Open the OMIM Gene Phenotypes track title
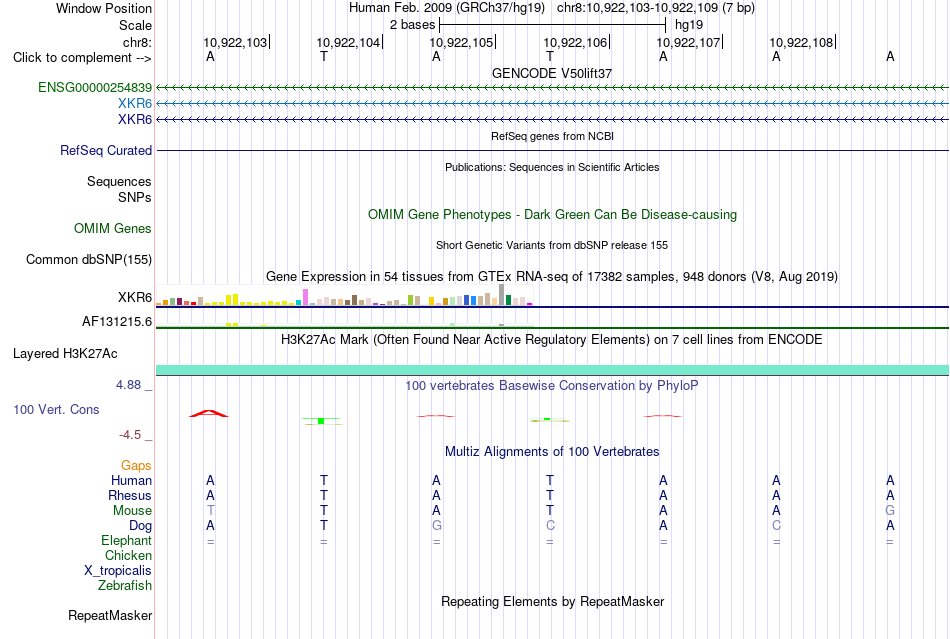 552,214
